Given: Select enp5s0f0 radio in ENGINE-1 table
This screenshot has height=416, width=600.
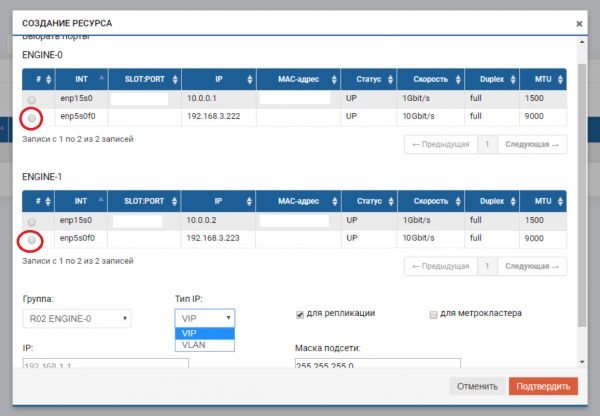Looking at the screenshot, I should point(32,240).
